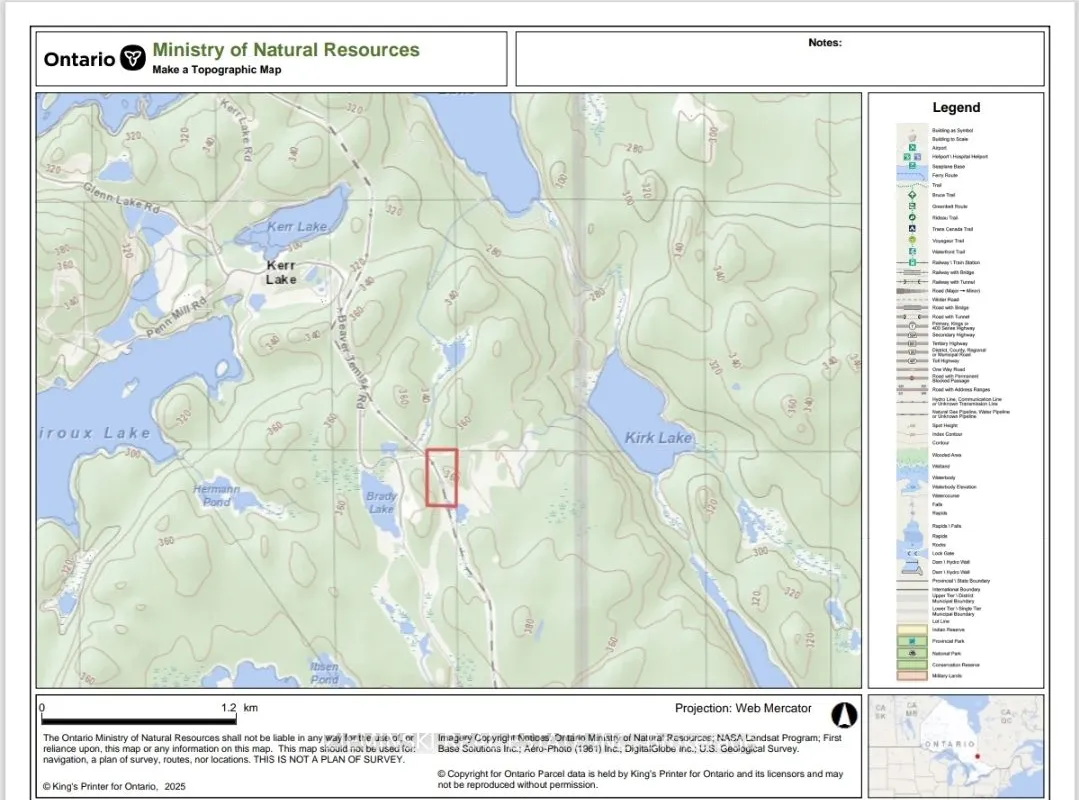
Task: Click the Rideau Trail legend icon
Action: click(x=912, y=217)
